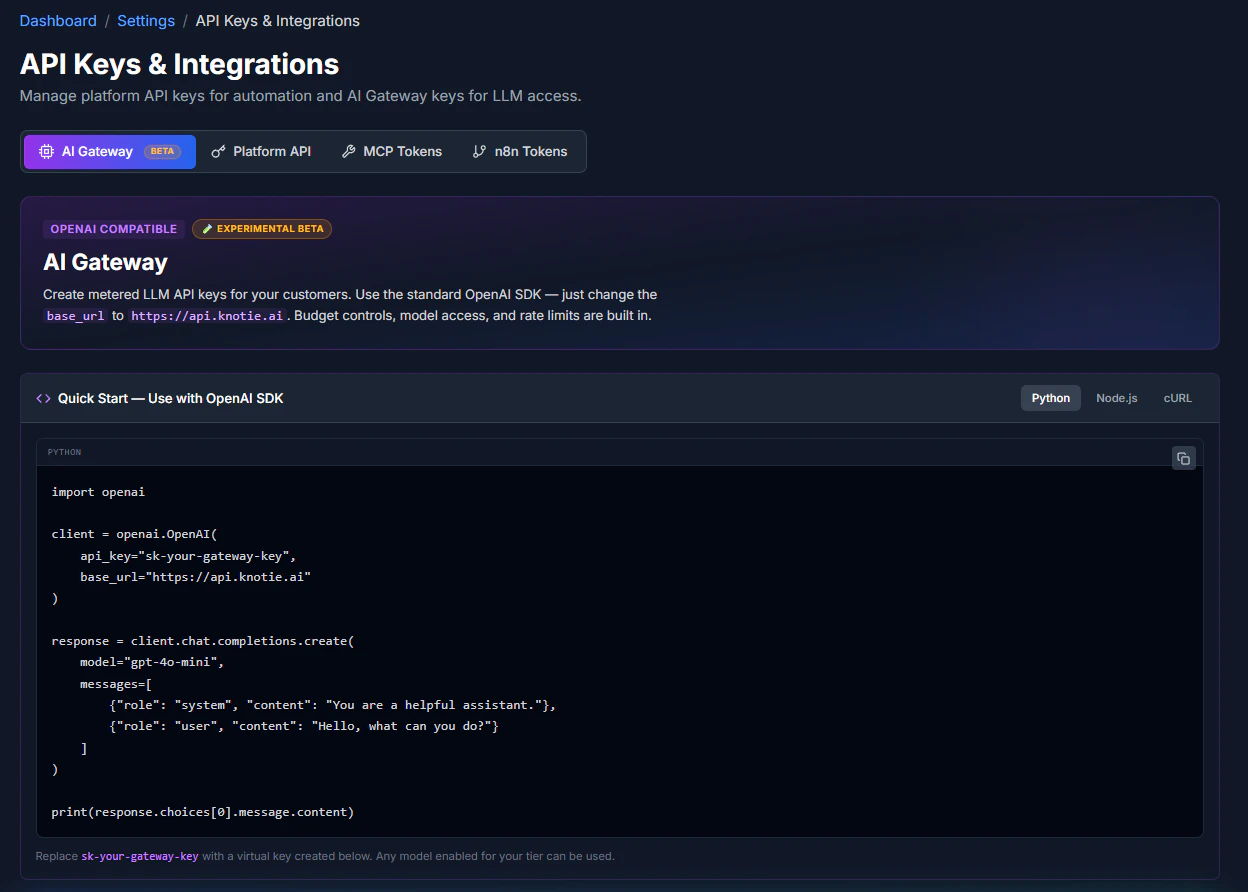Open Settings from the breadcrumb
Image resolution: width=1248 pixels, height=892 pixels.
(146, 20)
